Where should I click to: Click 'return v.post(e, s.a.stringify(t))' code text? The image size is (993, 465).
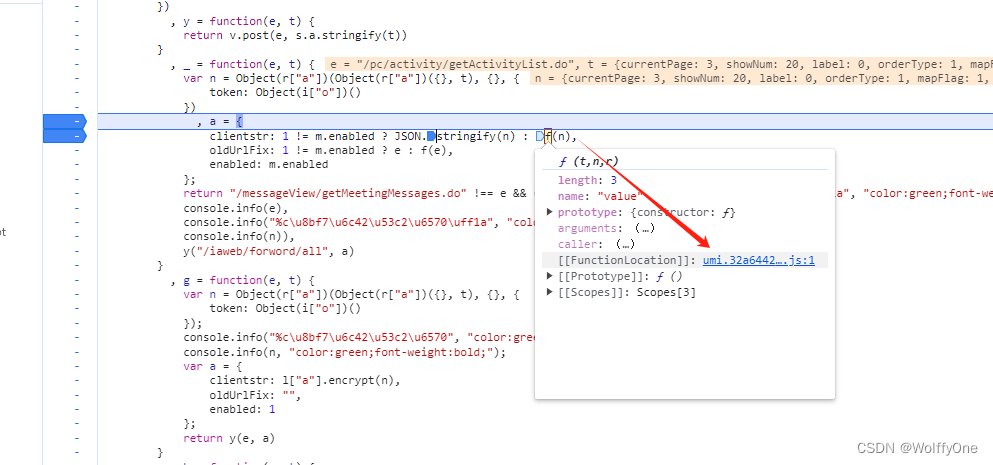[x=295, y=35]
